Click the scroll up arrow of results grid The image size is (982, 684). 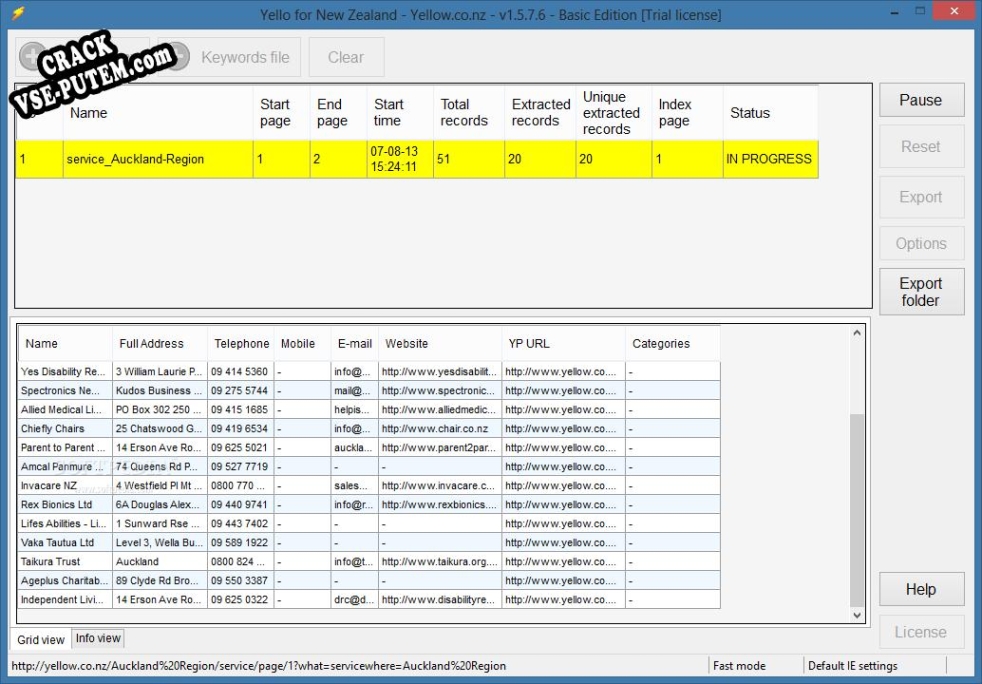[x=857, y=333]
